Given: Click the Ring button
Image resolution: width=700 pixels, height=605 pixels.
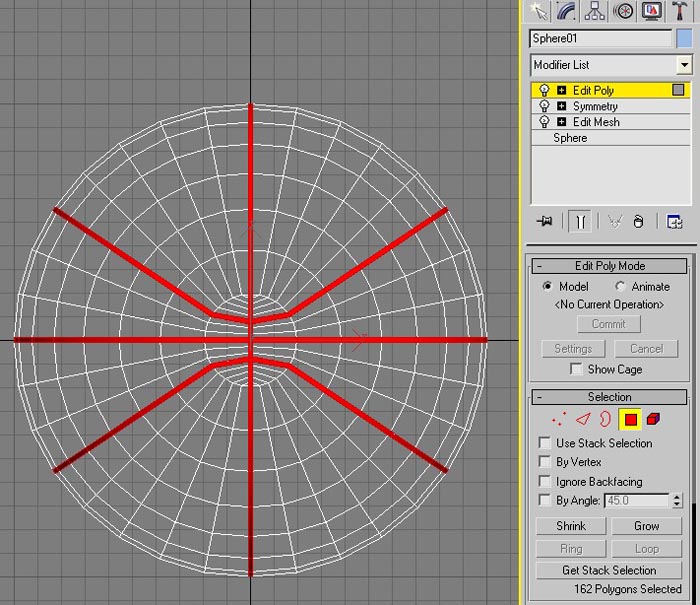Looking at the screenshot, I should [571, 549].
